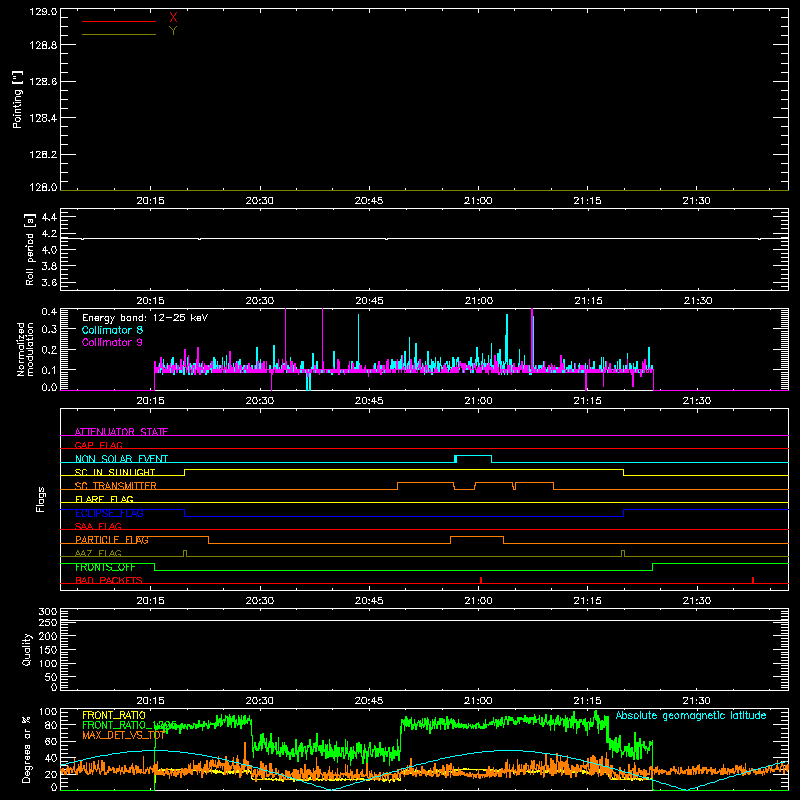Click the cyan Collimator 8 legend entry
Viewport: 800px width, 800px height.
[x=112, y=330]
